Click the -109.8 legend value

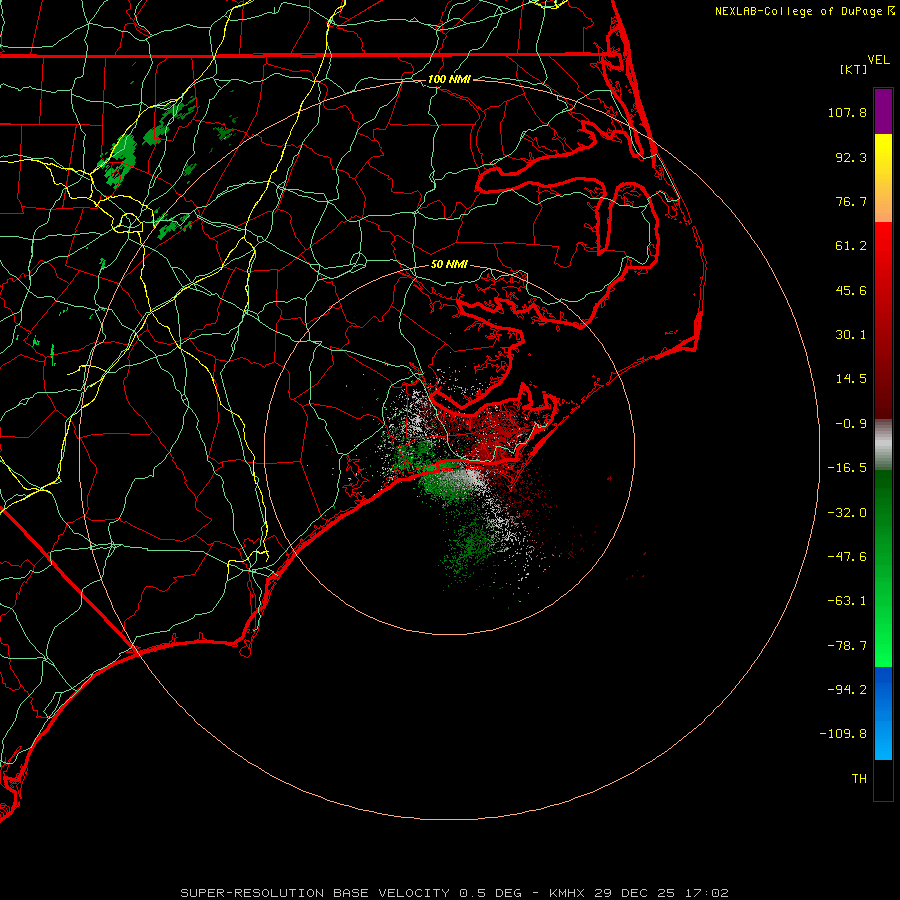843,734
